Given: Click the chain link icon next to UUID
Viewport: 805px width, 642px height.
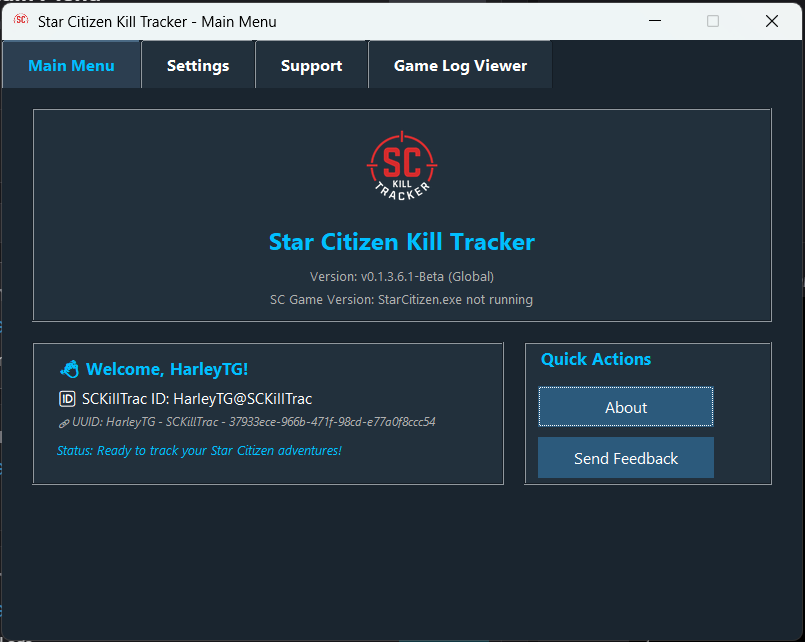Looking at the screenshot, I should pos(64,424).
